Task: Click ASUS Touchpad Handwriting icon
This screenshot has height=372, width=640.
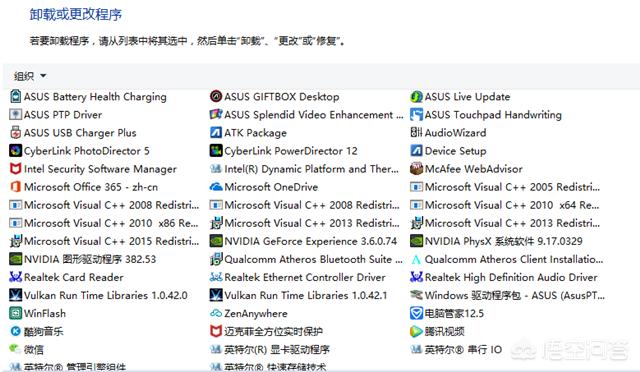Action: click(x=416, y=115)
